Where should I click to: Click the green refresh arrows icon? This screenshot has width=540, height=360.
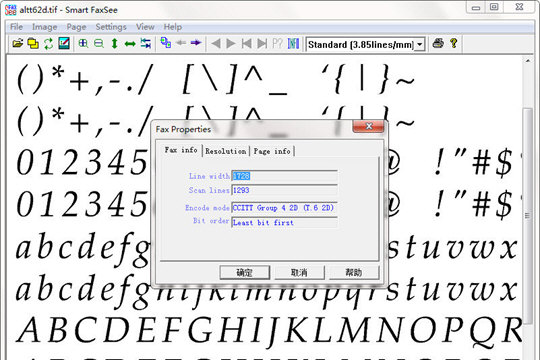pos(49,44)
